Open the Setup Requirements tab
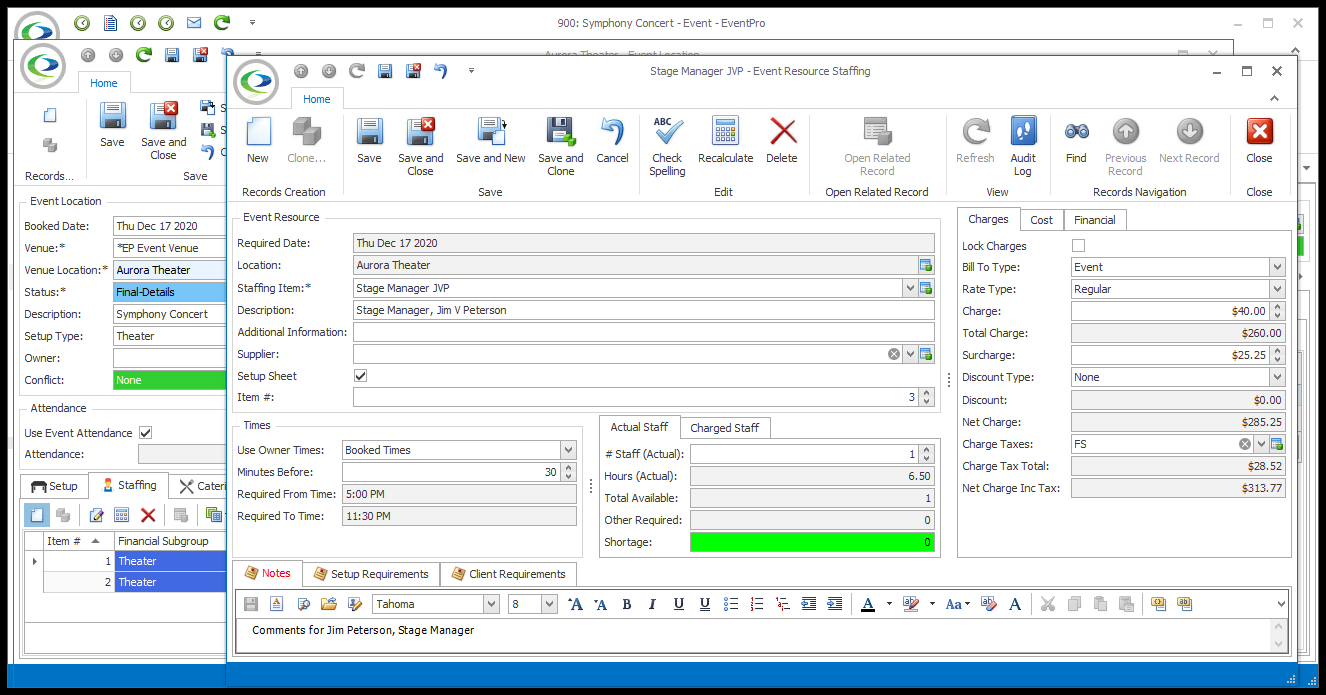 [x=371, y=574]
